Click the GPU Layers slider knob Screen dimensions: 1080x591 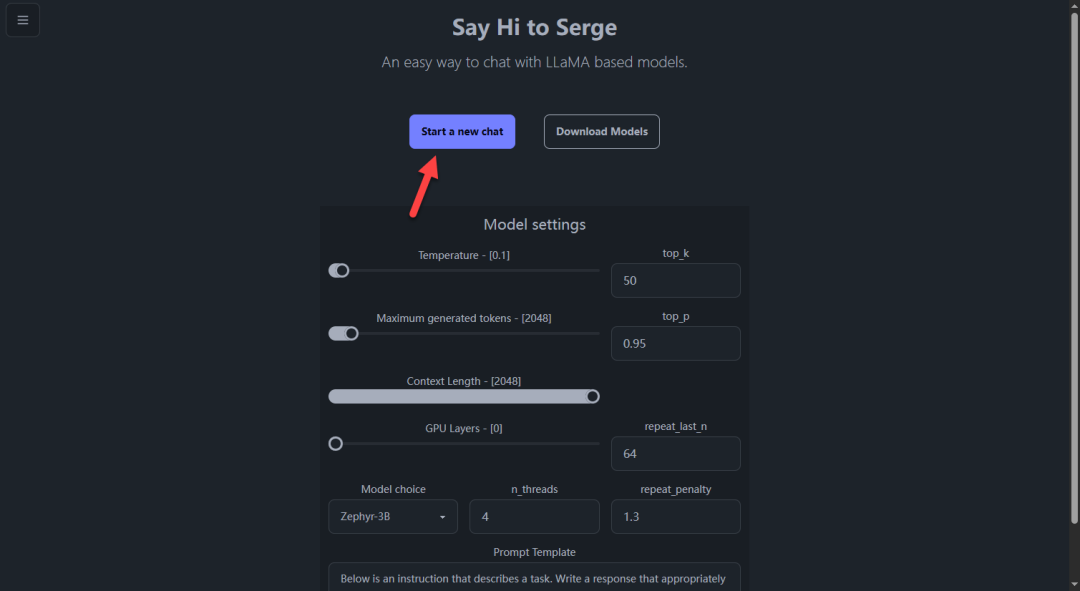(335, 444)
